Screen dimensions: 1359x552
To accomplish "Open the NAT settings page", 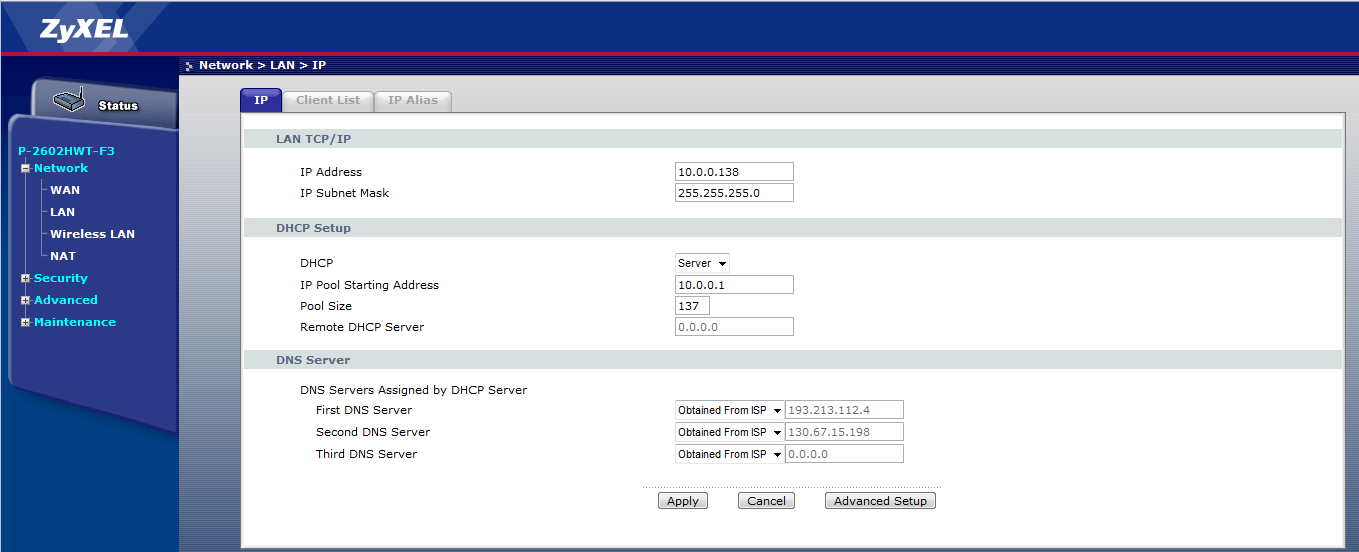I will tap(63, 256).
